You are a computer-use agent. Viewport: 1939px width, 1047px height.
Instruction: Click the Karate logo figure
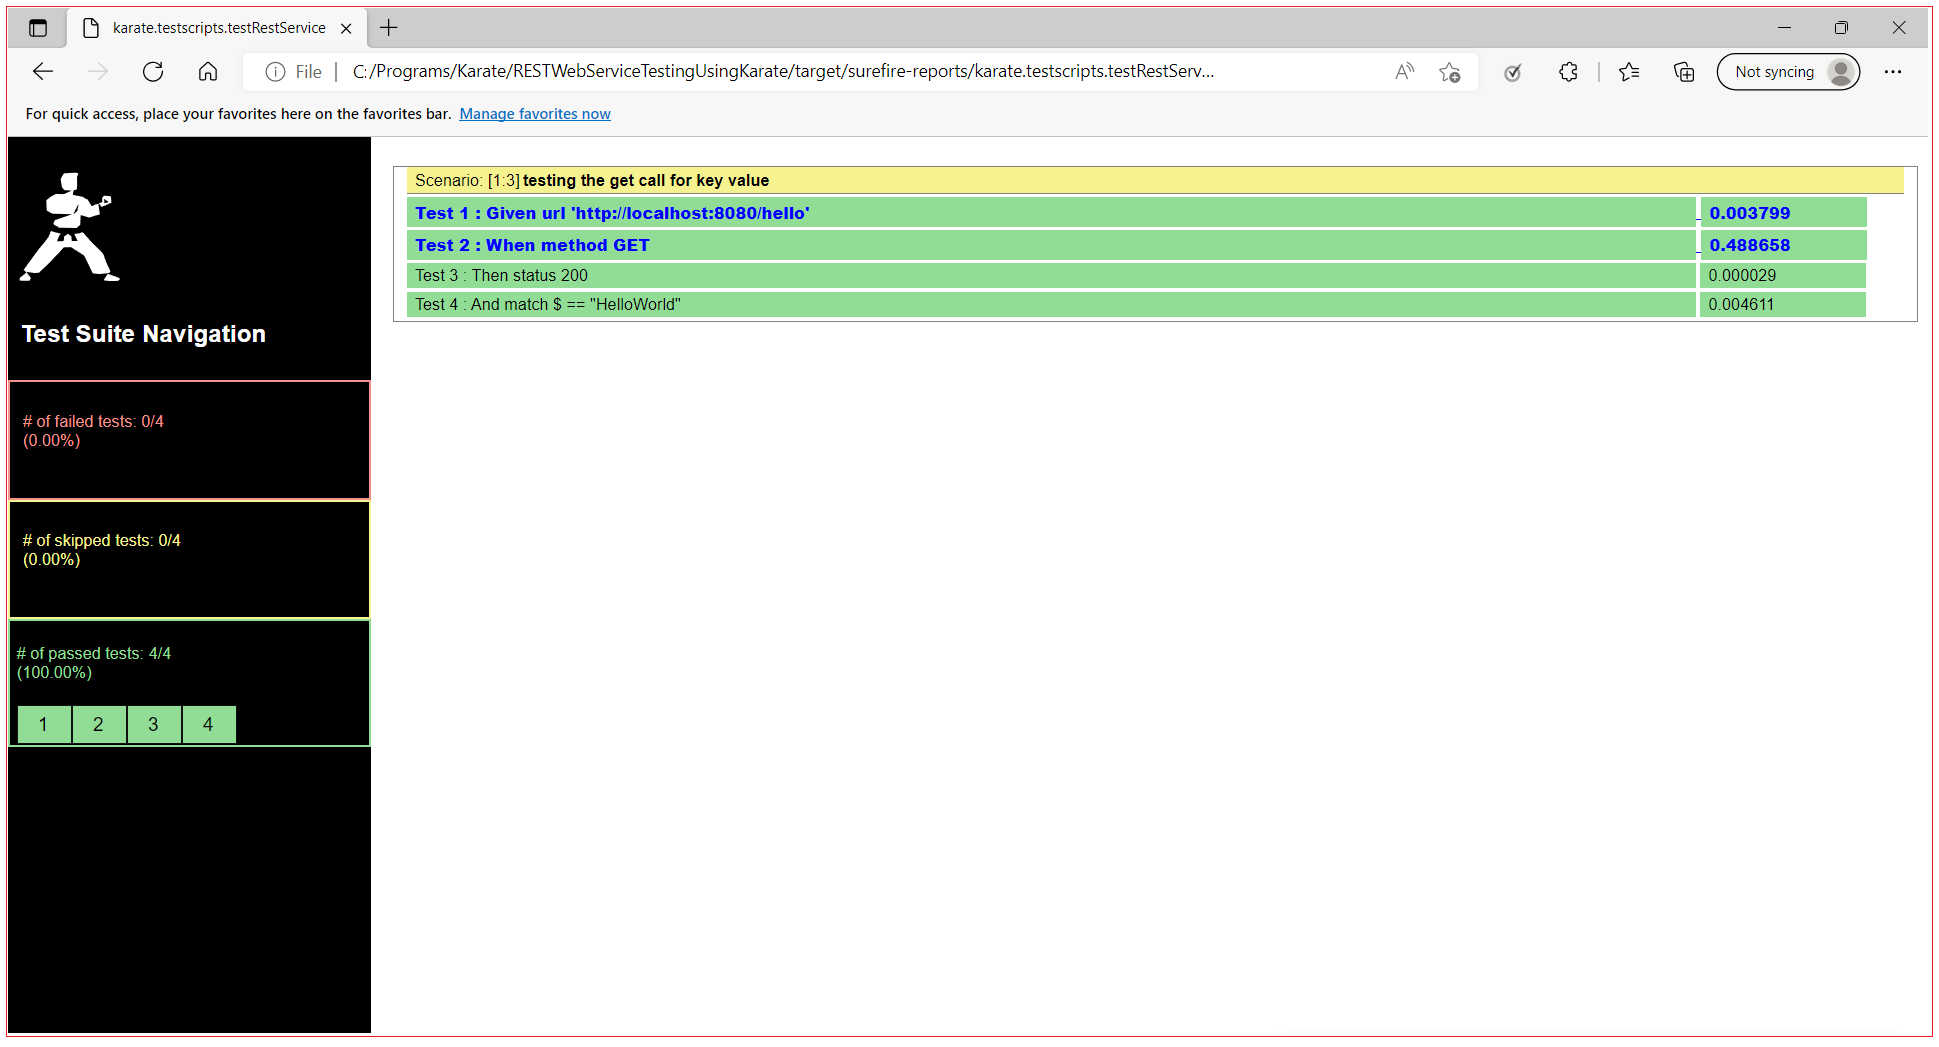point(69,228)
